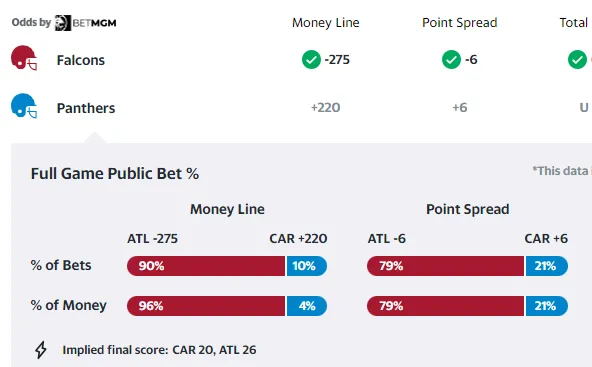Click the Total column header
592x367 pixels.
point(574,23)
